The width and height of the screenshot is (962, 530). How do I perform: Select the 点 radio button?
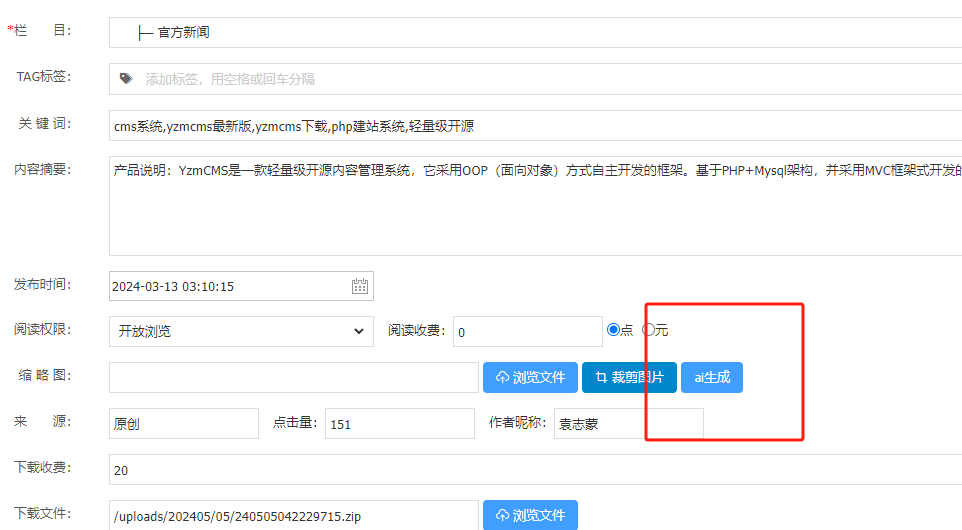pyautogui.click(x=614, y=329)
